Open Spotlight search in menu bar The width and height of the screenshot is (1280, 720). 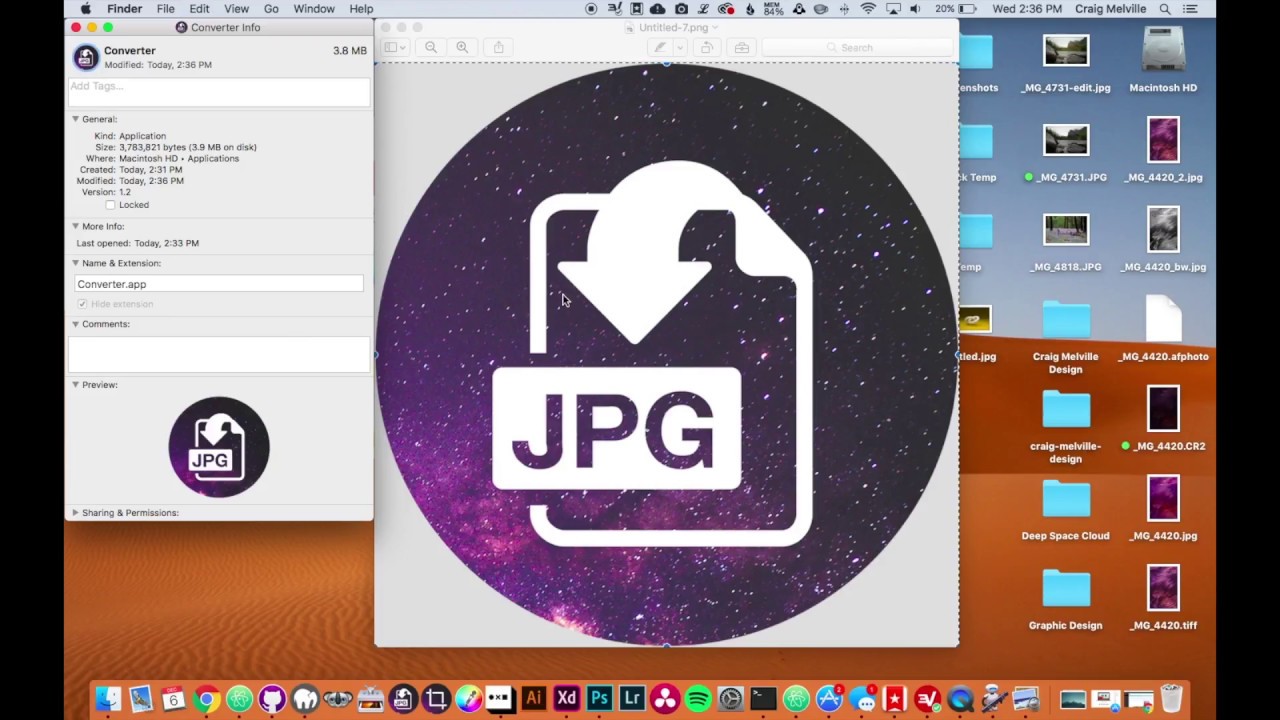[1165, 9]
